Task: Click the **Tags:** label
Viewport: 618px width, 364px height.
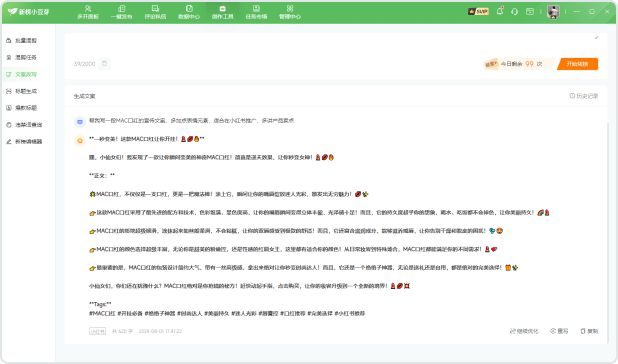Action: (100, 304)
